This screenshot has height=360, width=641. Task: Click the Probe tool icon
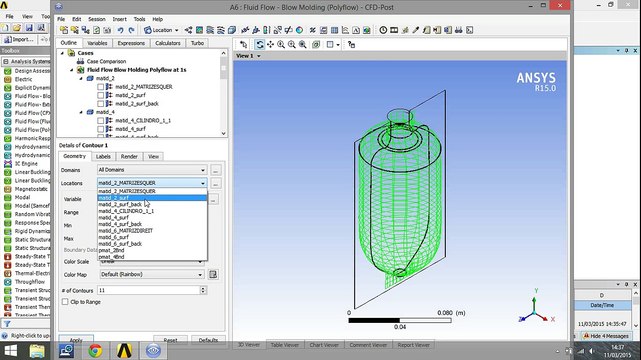click(415, 30)
